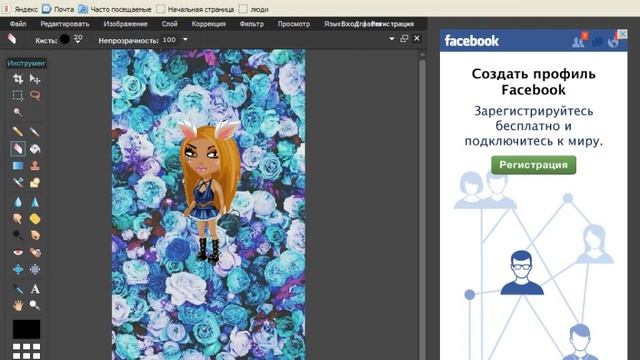Open the Слой menu
Image resolution: width=640 pixels, height=360 pixels.
click(x=169, y=24)
